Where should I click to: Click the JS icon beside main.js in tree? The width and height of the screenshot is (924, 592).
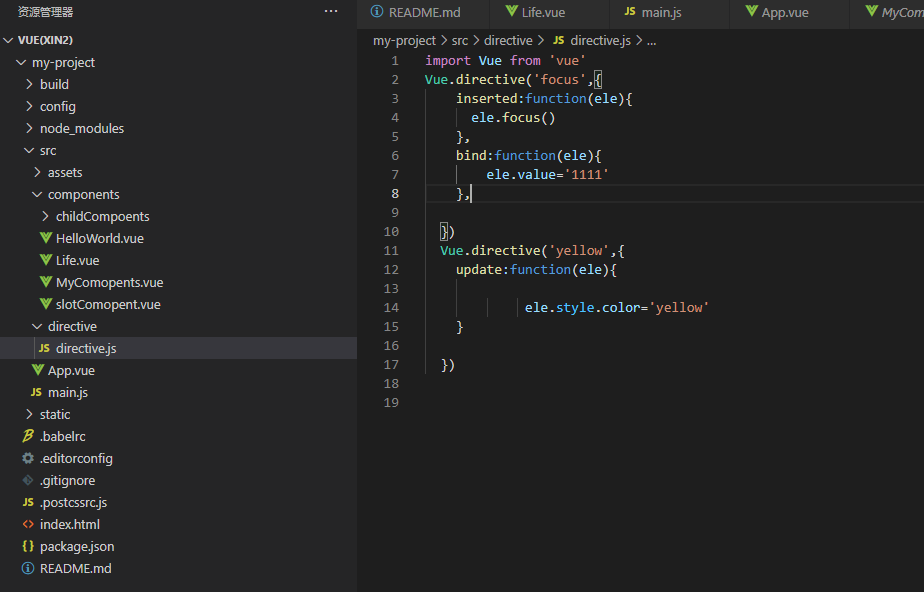point(37,392)
